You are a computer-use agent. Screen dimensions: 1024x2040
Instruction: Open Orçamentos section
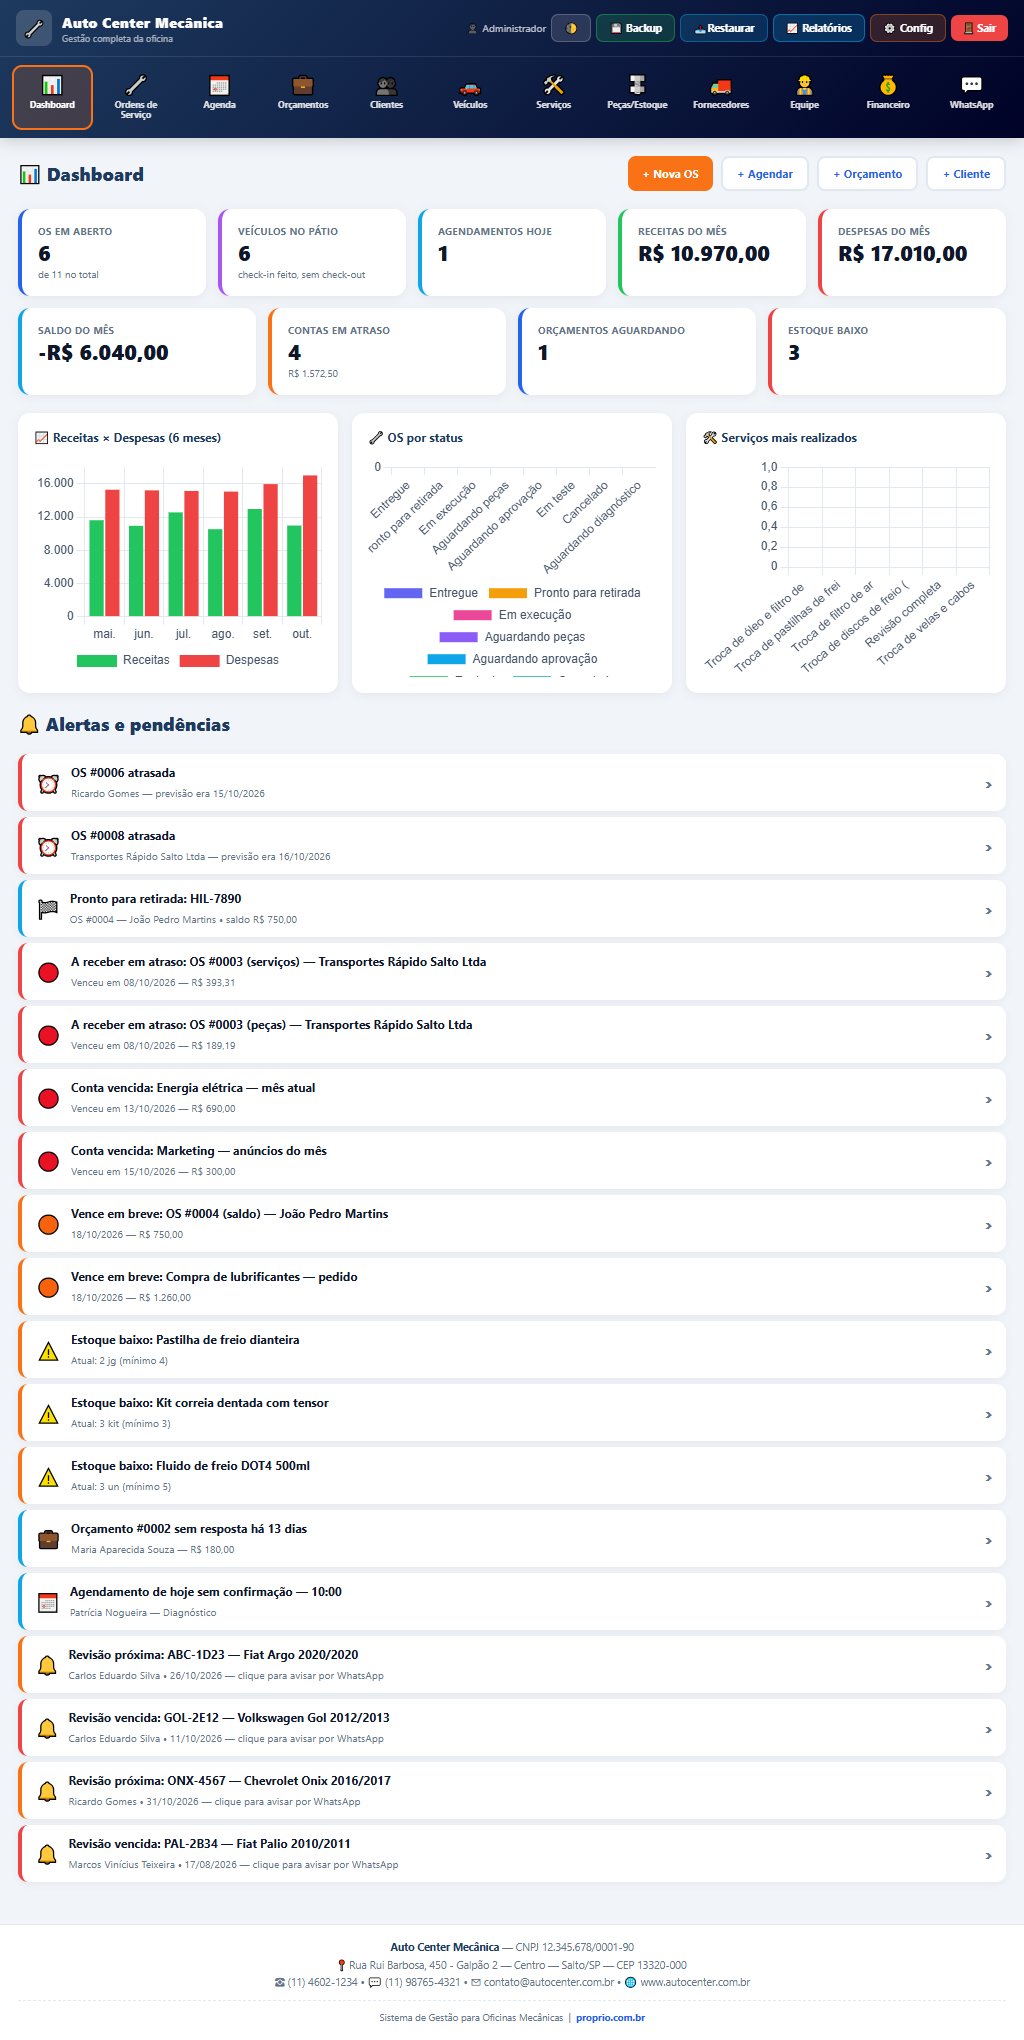coord(303,97)
